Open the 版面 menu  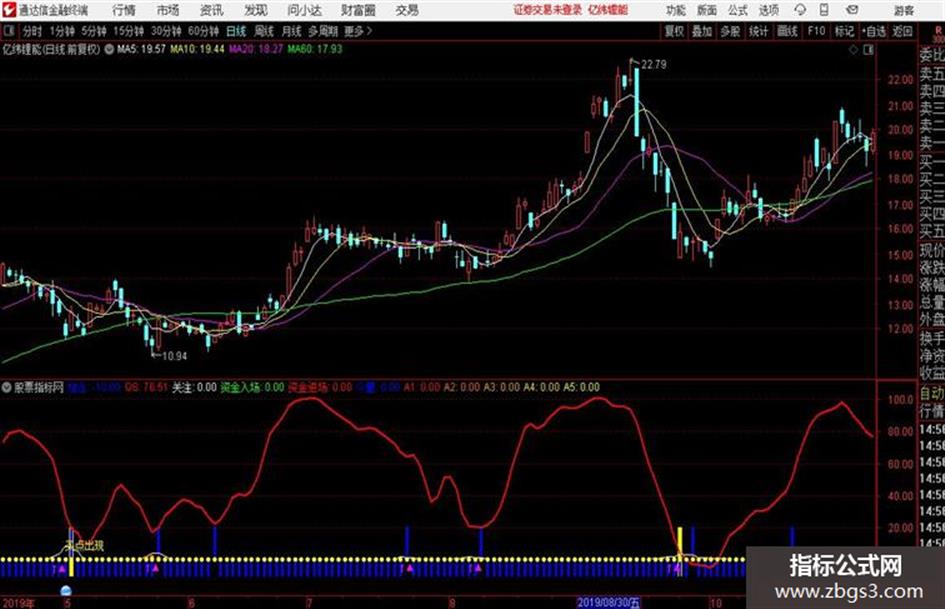[x=706, y=10]
